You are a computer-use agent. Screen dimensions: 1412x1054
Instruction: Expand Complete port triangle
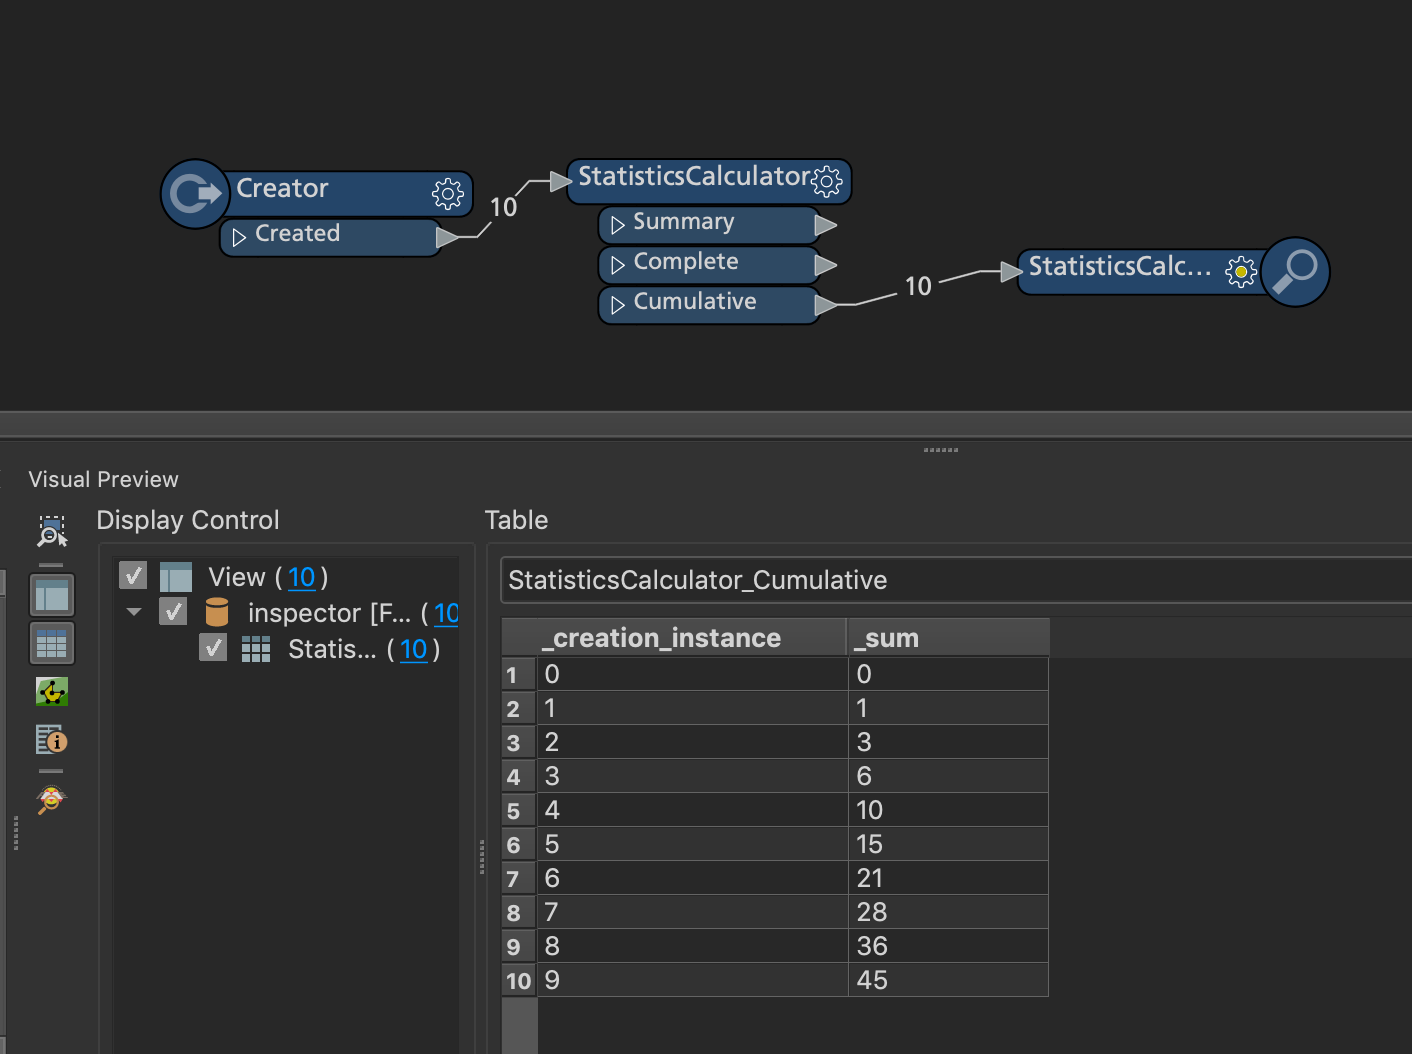tap(617, 264)
